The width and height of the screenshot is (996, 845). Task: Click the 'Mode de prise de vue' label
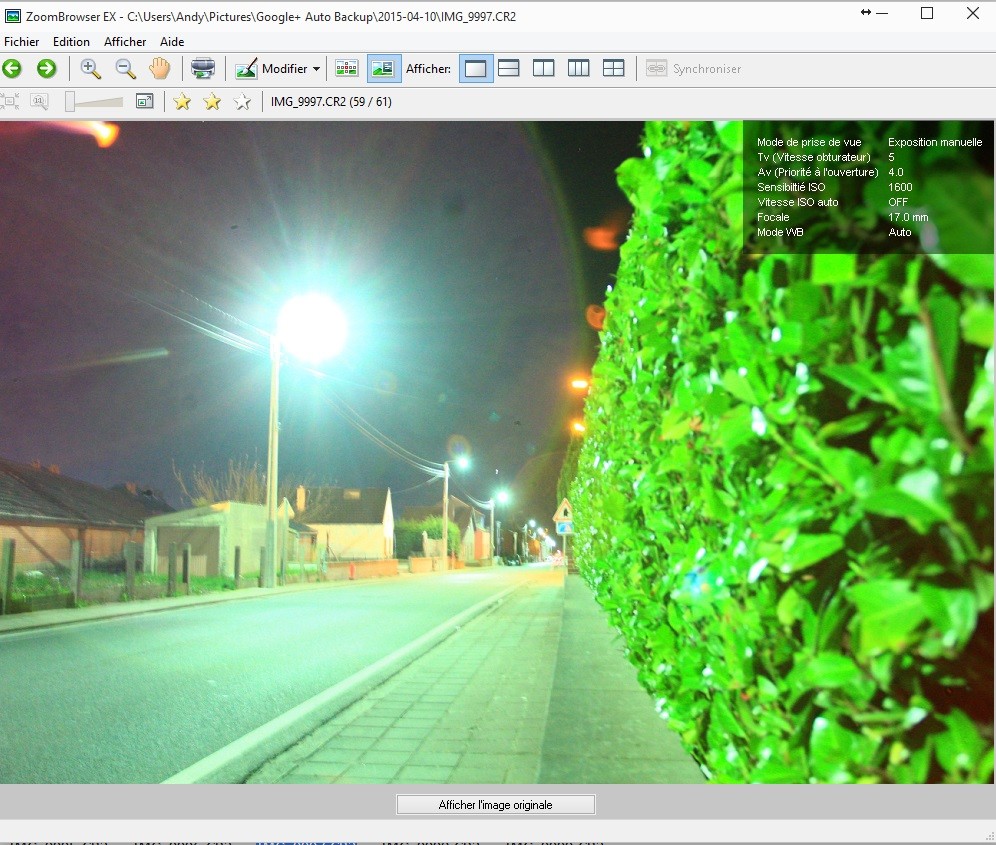[x=809, y=142]
